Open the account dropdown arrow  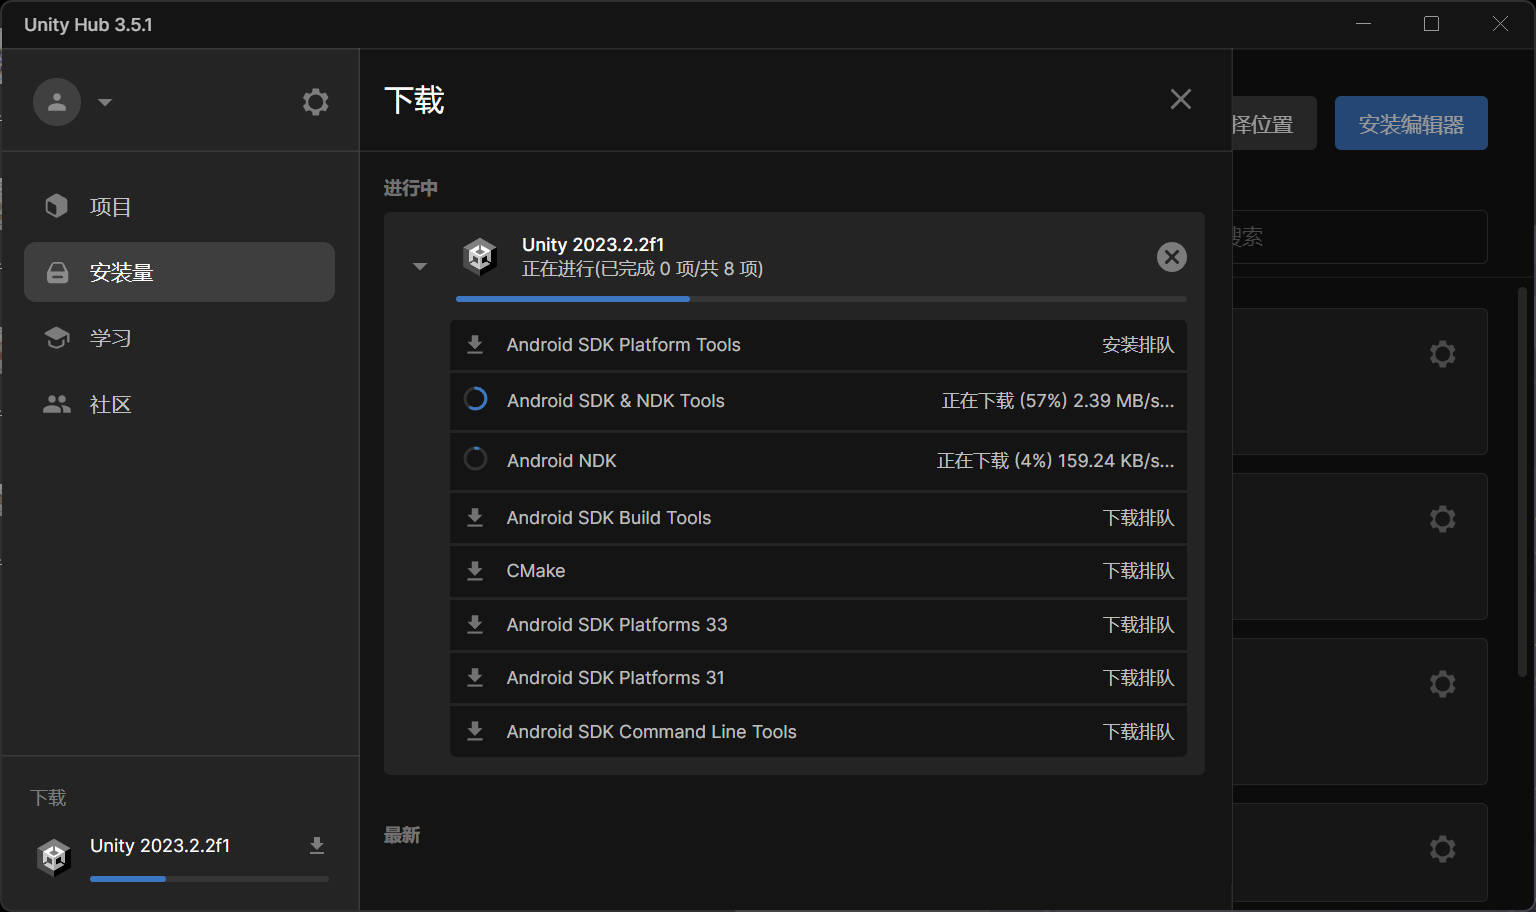tap(105, 101)
